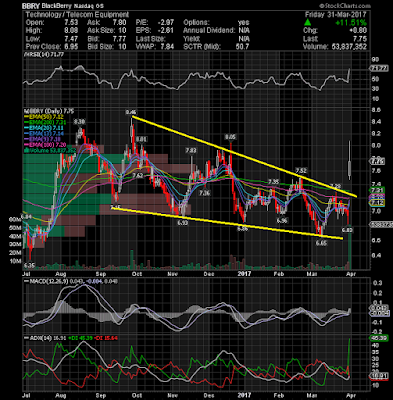
Task: Click the 8.01 price label near October
Action: (142, 139)
